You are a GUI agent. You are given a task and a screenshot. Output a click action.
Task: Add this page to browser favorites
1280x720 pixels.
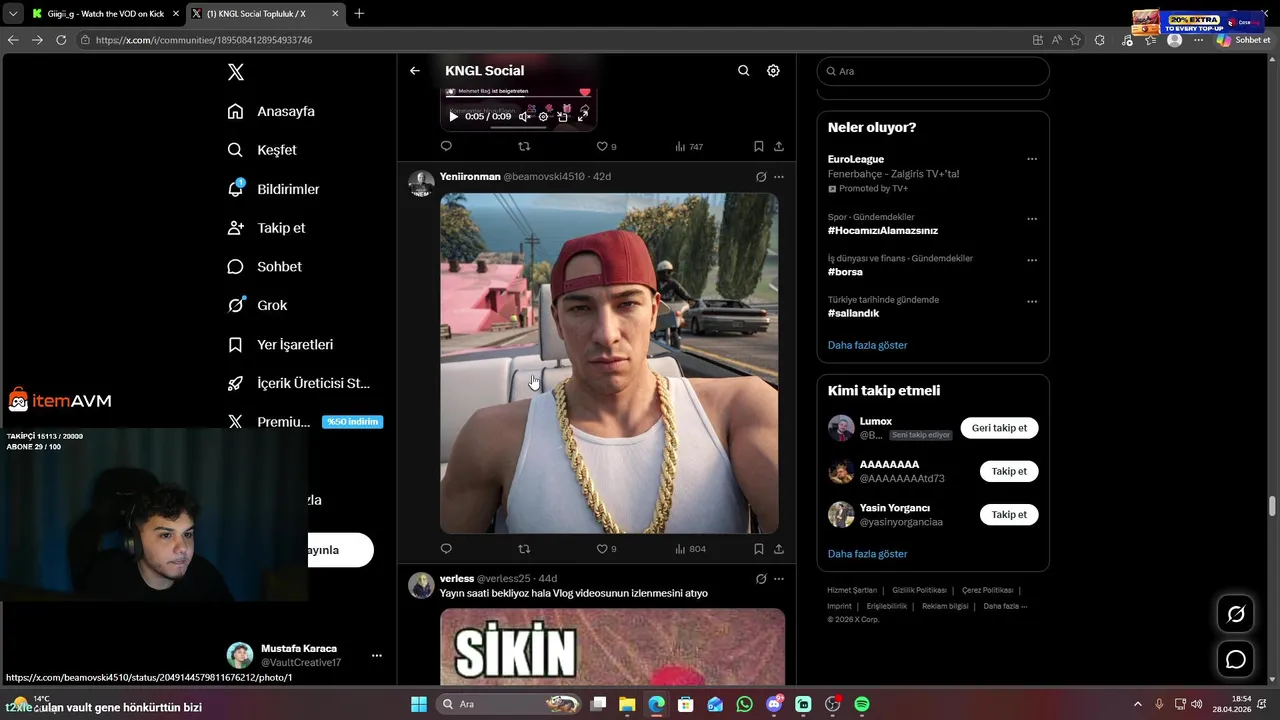click(1076, 40)
